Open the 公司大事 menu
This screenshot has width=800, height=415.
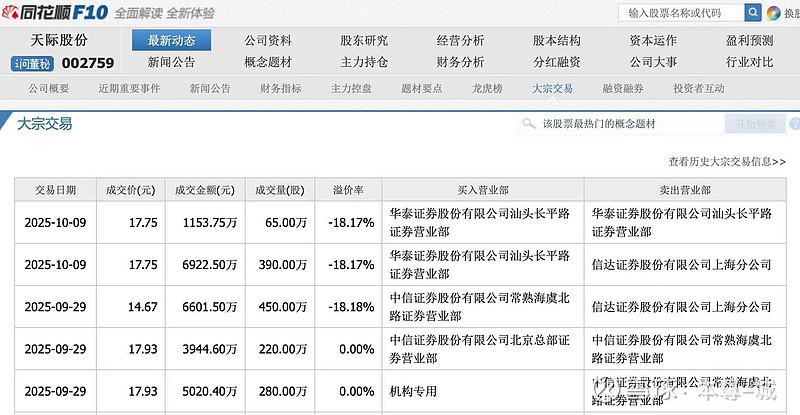(x=653, y=62)
